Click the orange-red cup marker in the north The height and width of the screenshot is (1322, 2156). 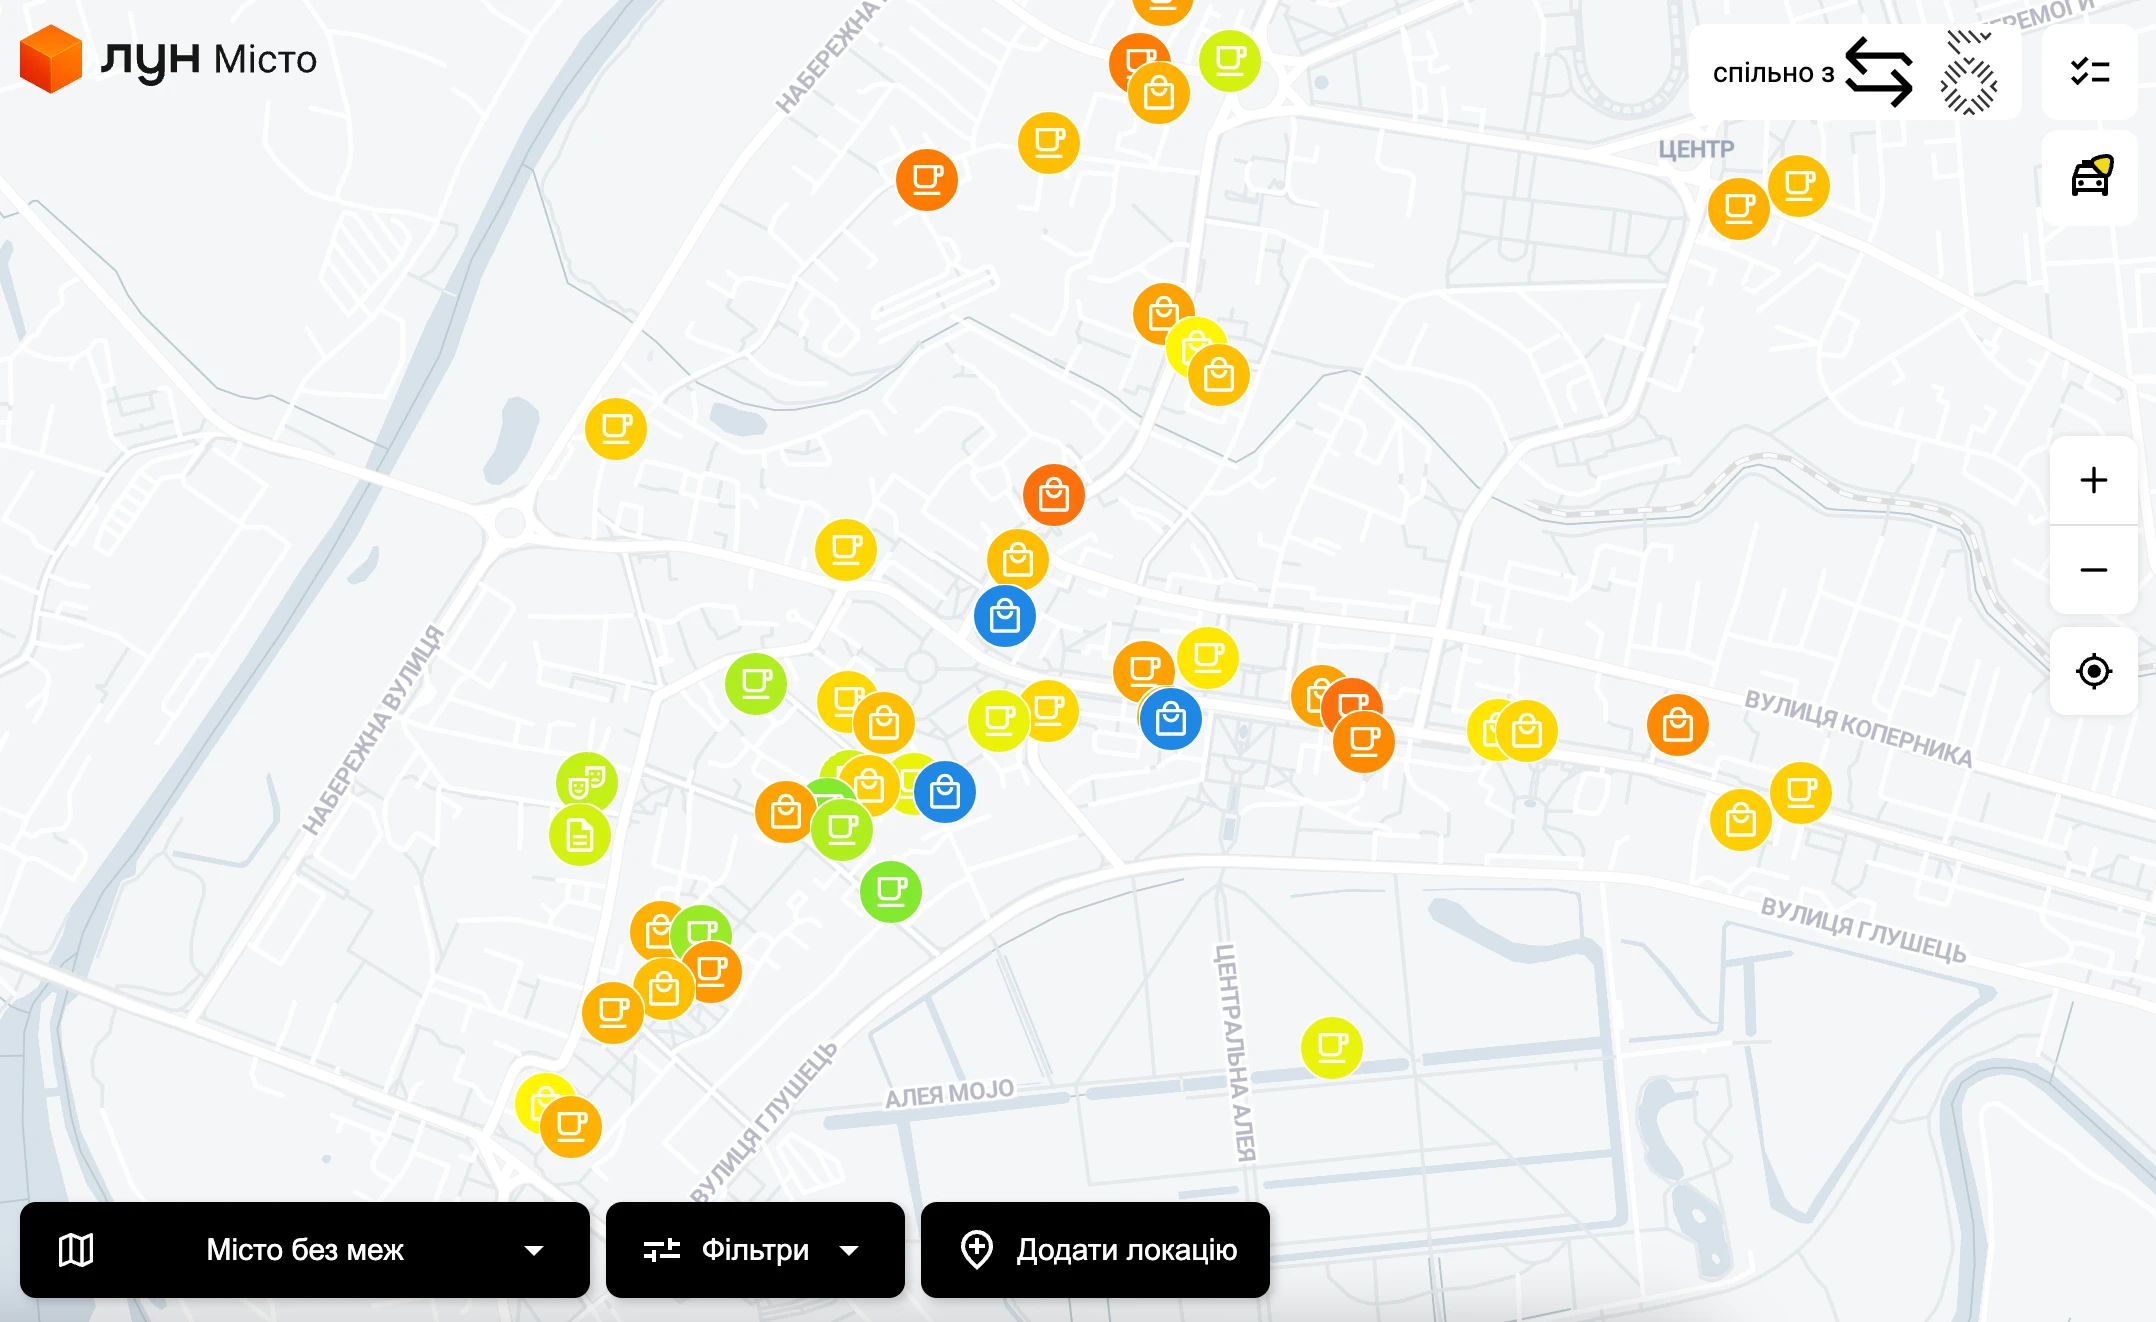pos(927,180)
